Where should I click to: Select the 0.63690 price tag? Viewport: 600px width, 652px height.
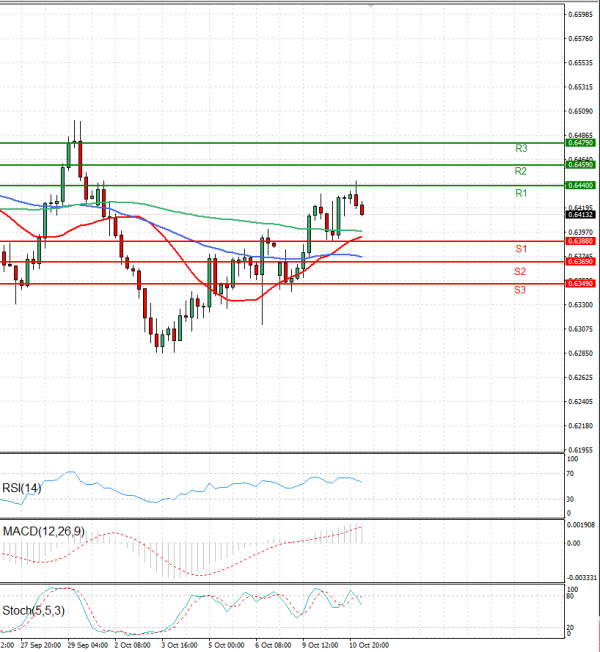tap(580, 262)
